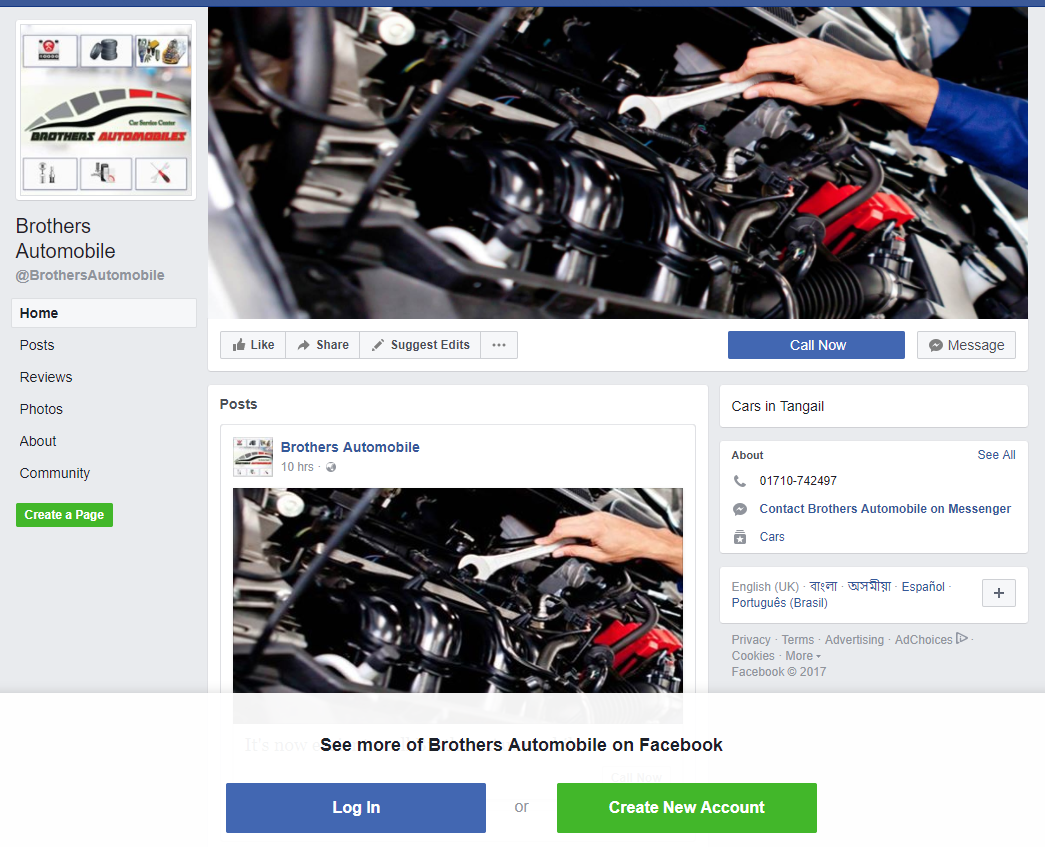This screenshot has width=1045, height=847.
Task: Open the Photos section
Action: 41,409
